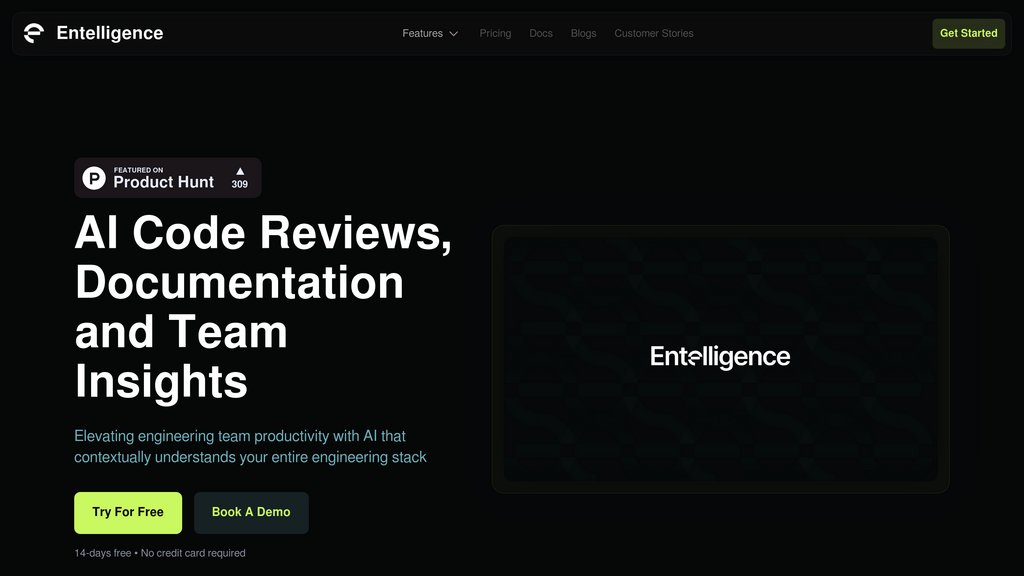
Task: Click the 'AI Code Reviews' headline text
Action: click(x=263, y=232)
